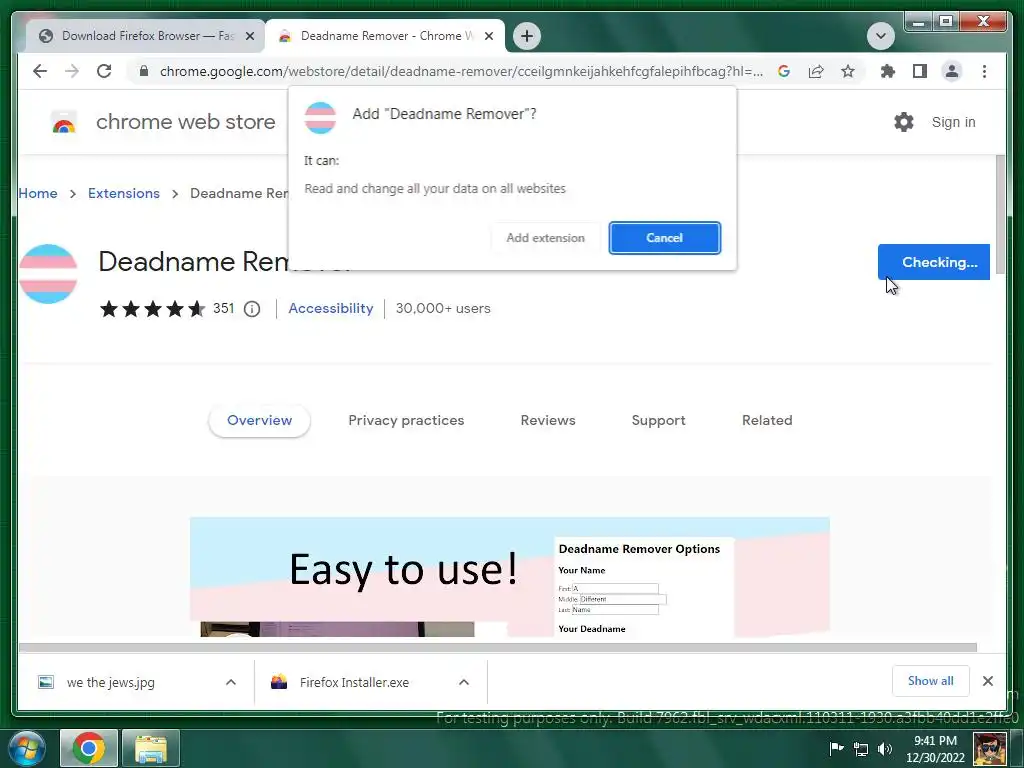Open the Support tab
1024x768 pixels.
click(x=658, y=421)
